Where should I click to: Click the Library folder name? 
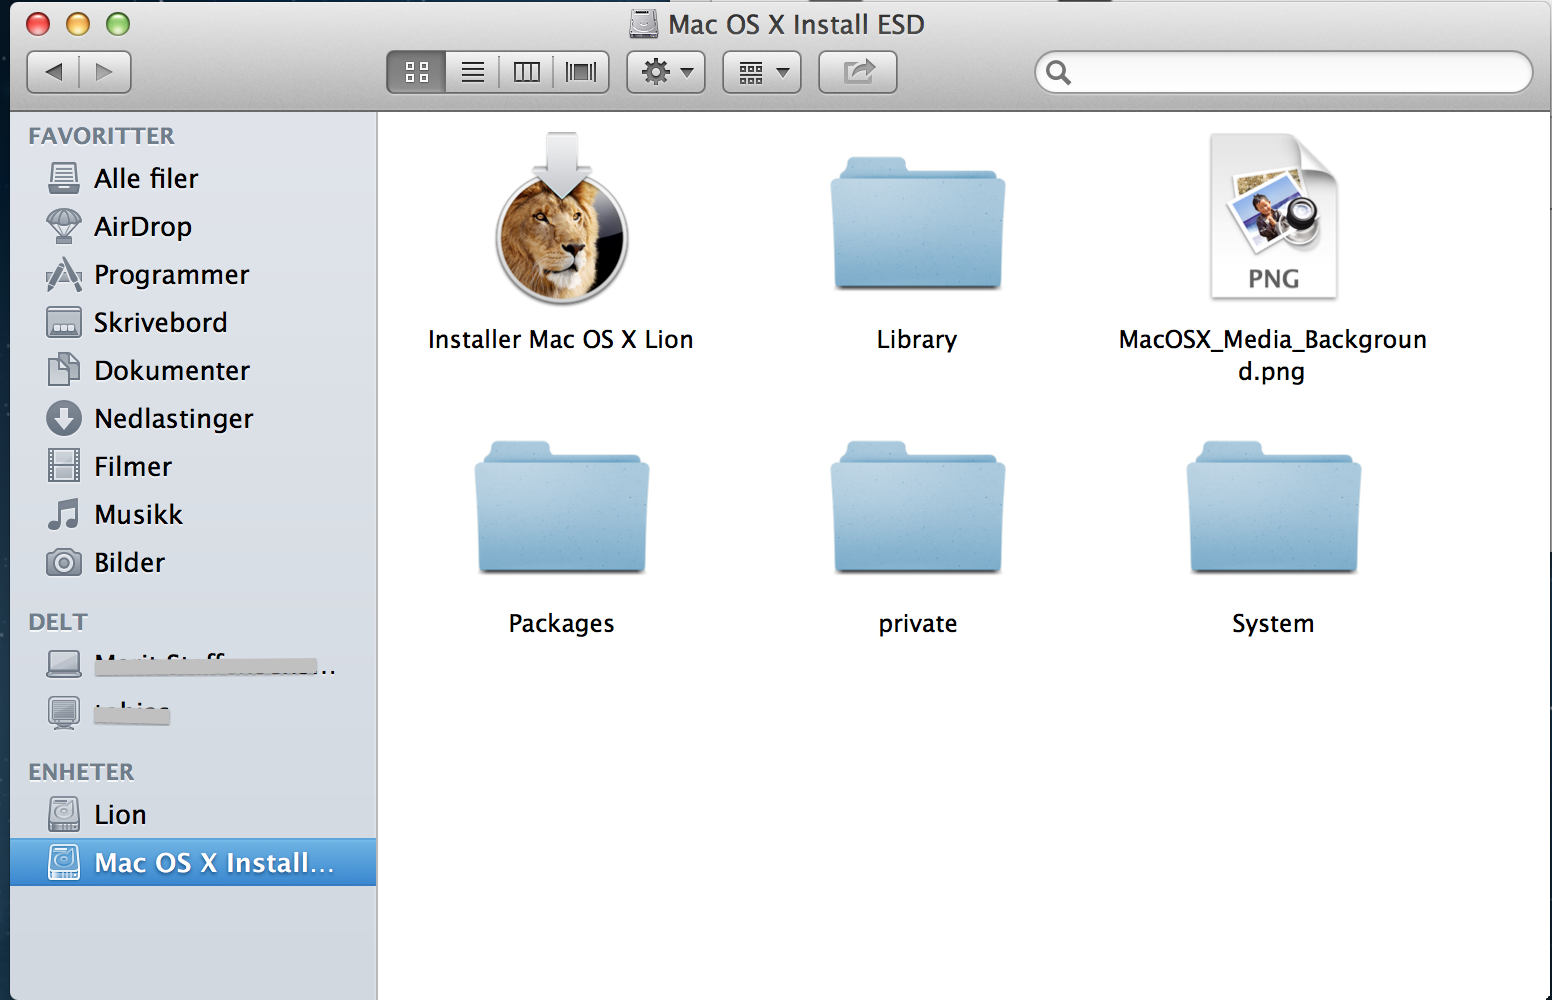(x=917, y=340)
